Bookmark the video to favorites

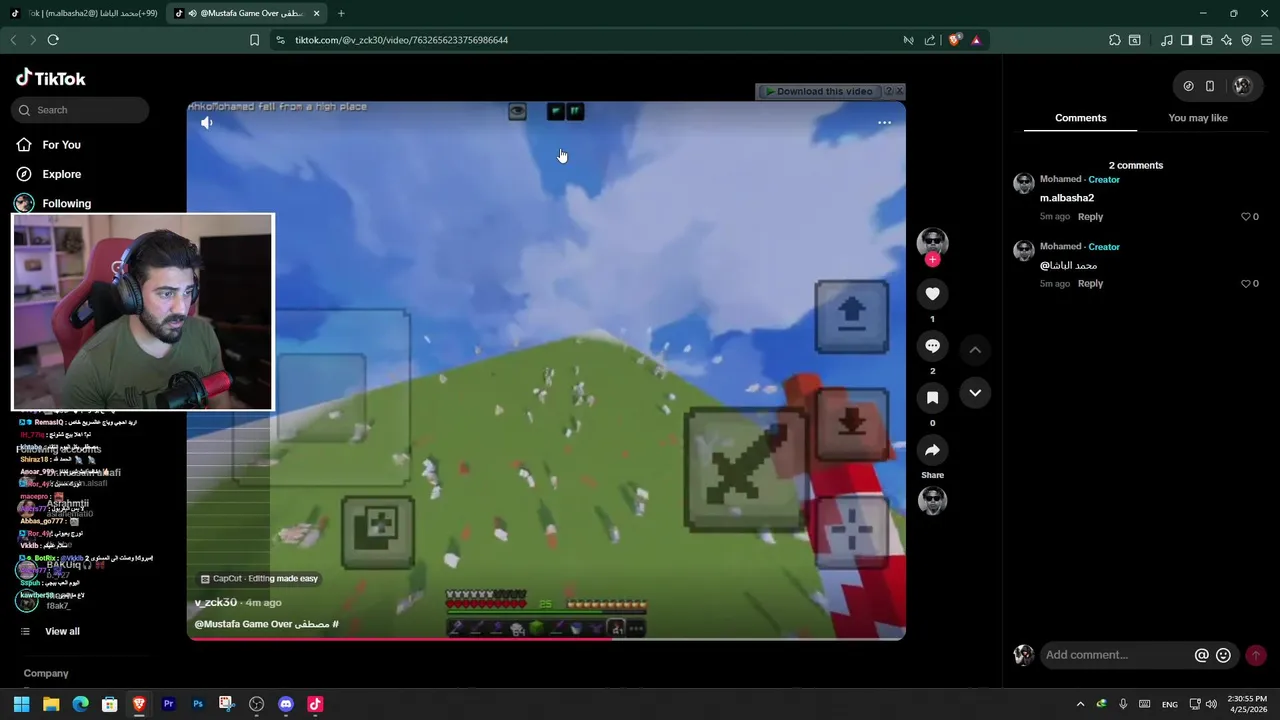coord(932,398)
